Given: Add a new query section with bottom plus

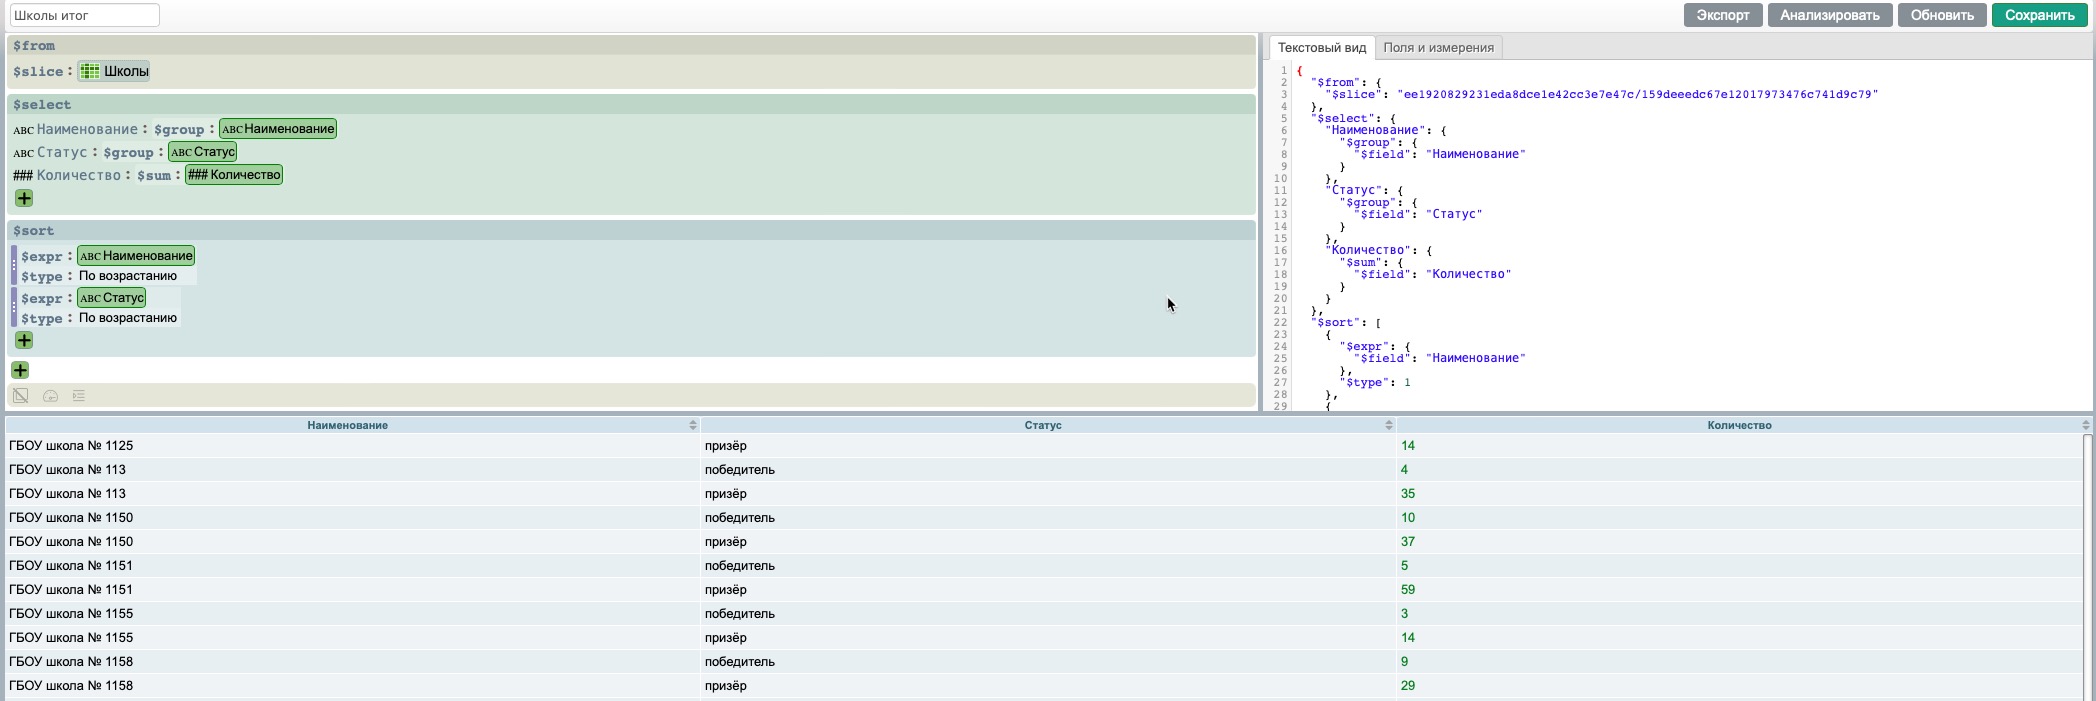Looking at the screenshot, I should point(20,370).
